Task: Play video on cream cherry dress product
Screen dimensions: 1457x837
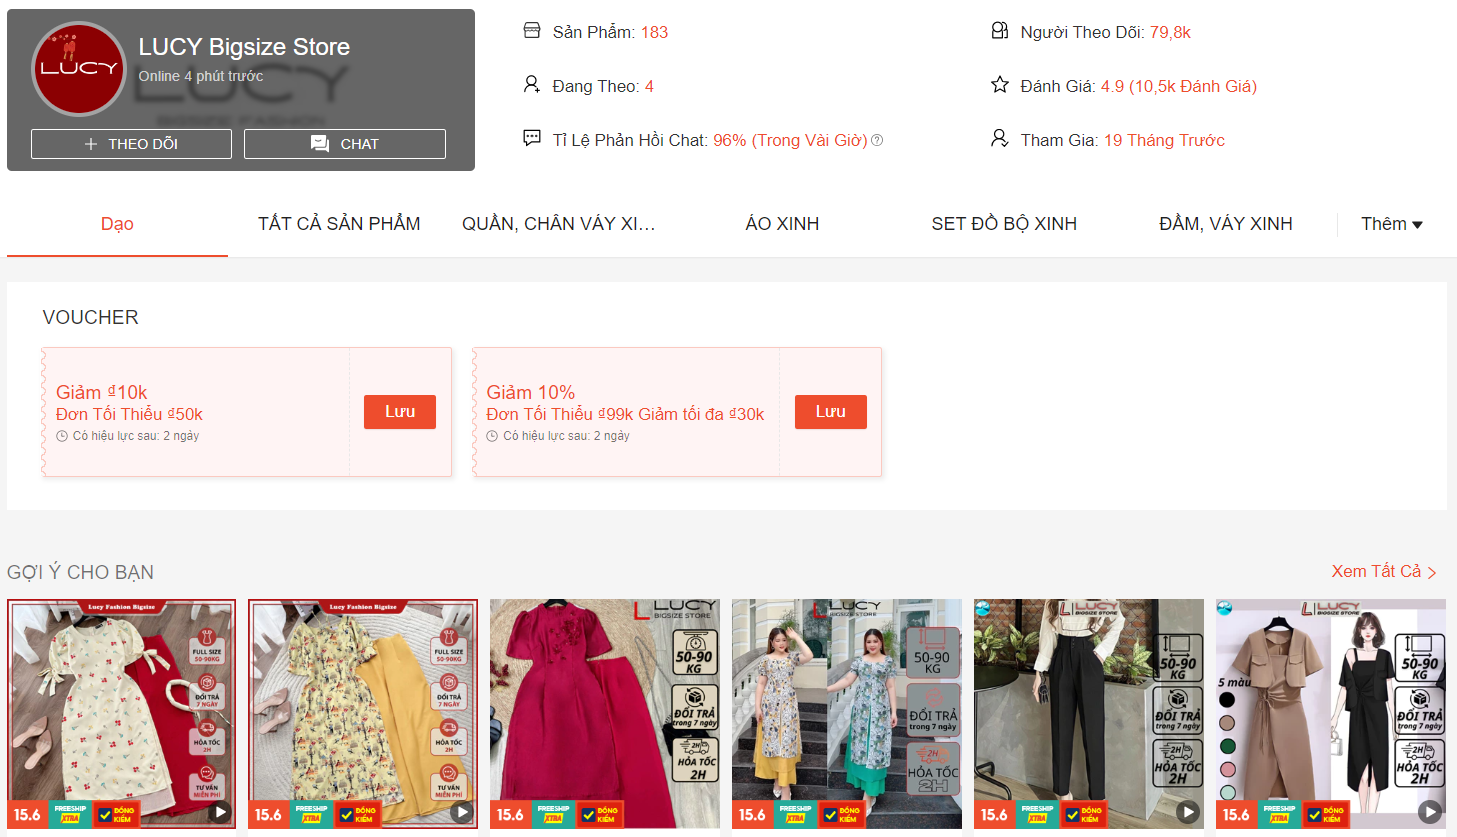Action: click(x=220, y=812)
